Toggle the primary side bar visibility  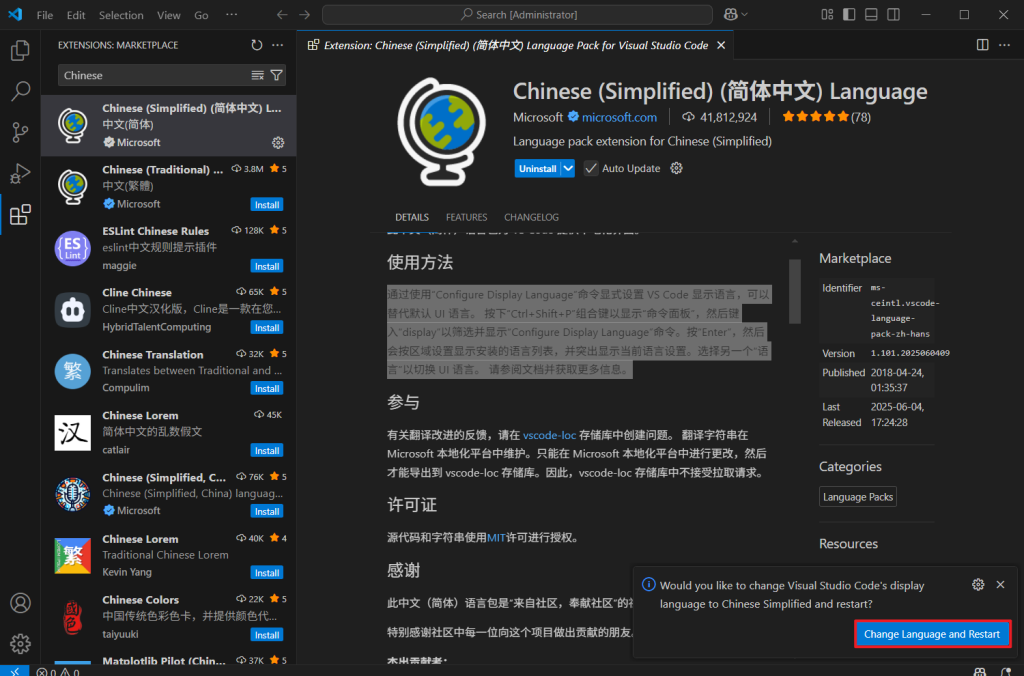849,14
